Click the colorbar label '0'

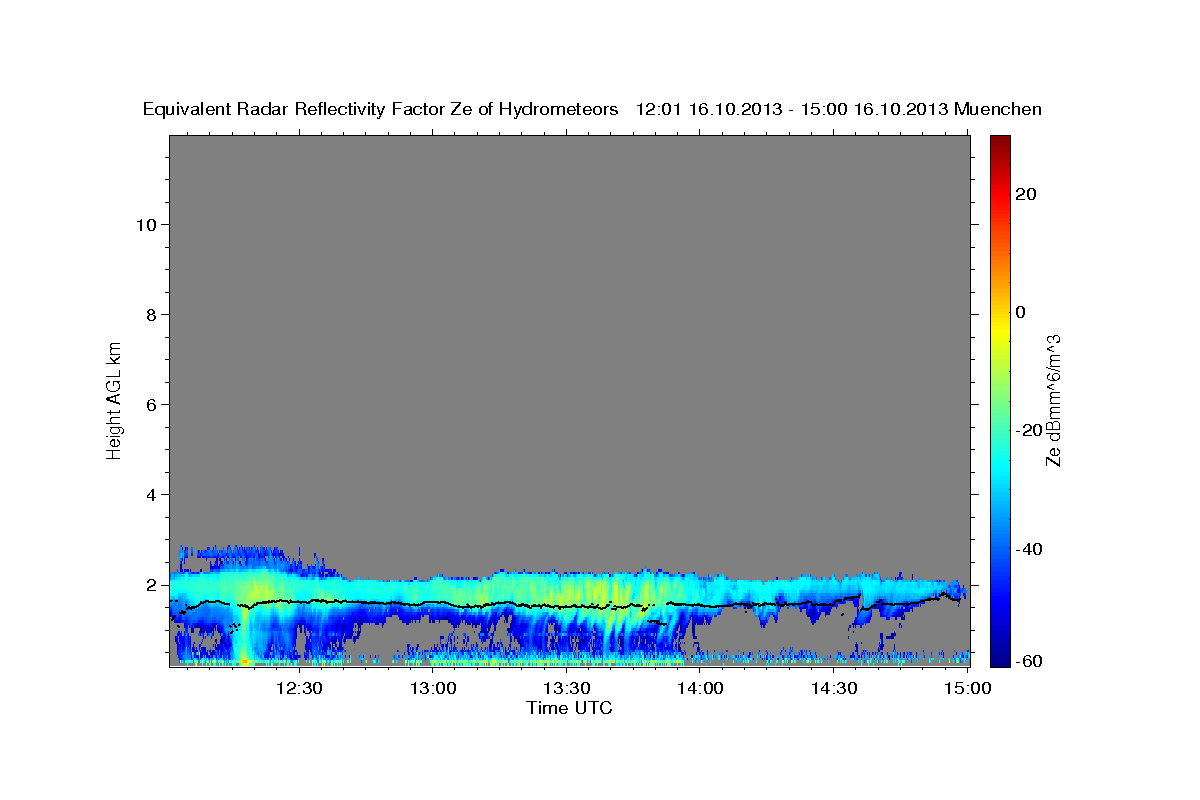coord(1020,312)
